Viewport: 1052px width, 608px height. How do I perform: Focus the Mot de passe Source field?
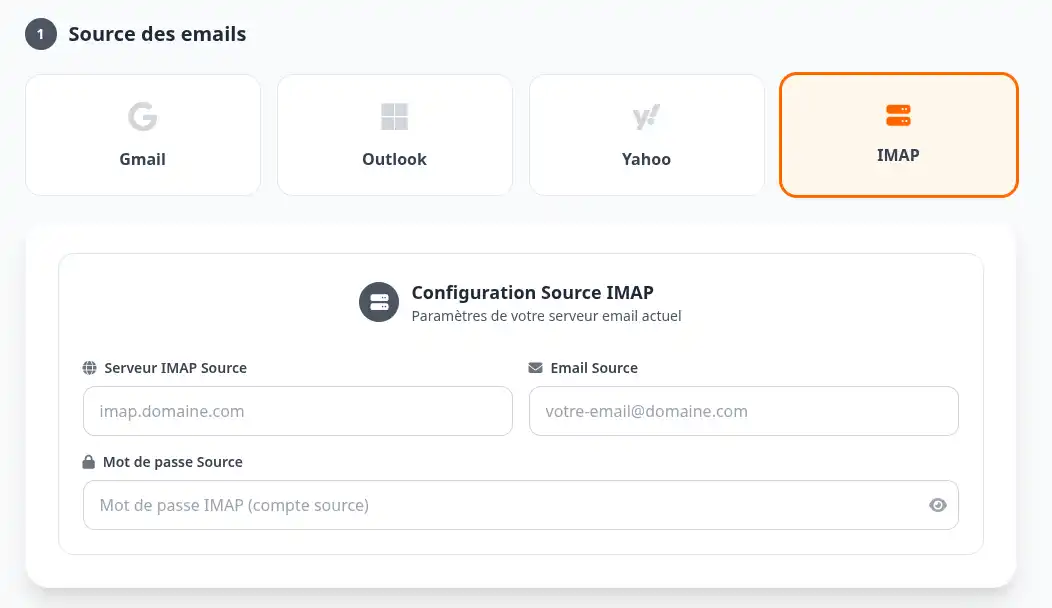tap(521, 505)
